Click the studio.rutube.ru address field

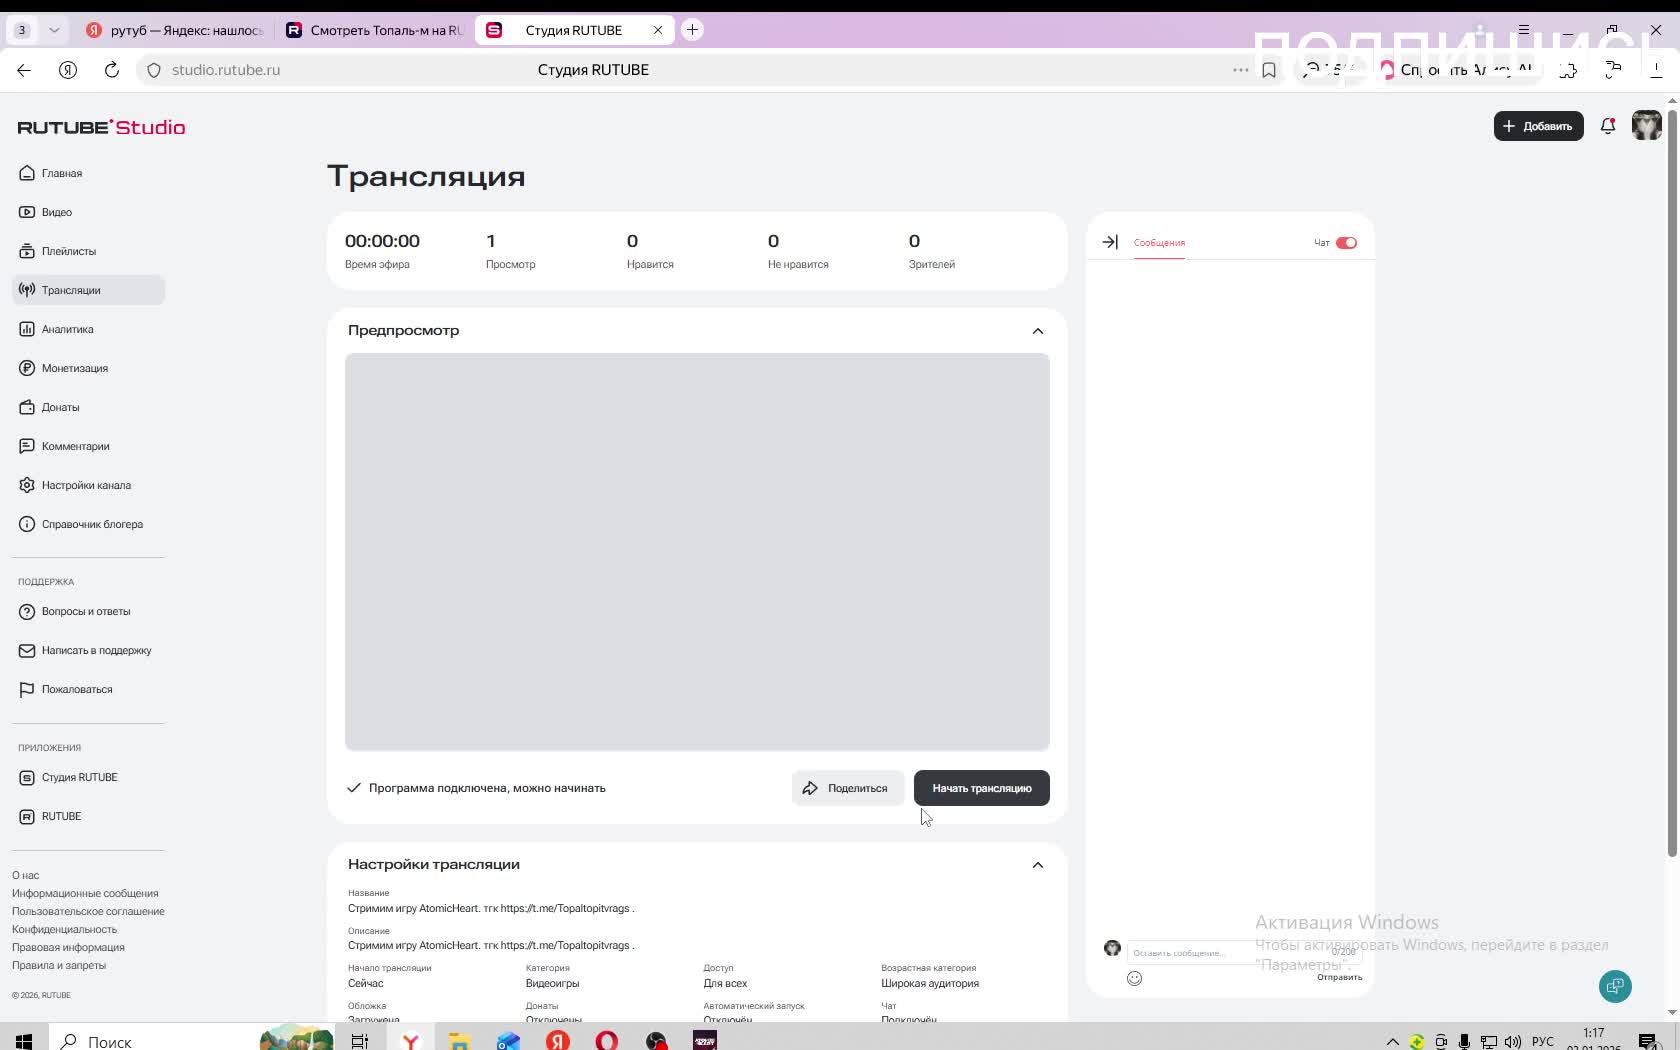coord(225,70)
